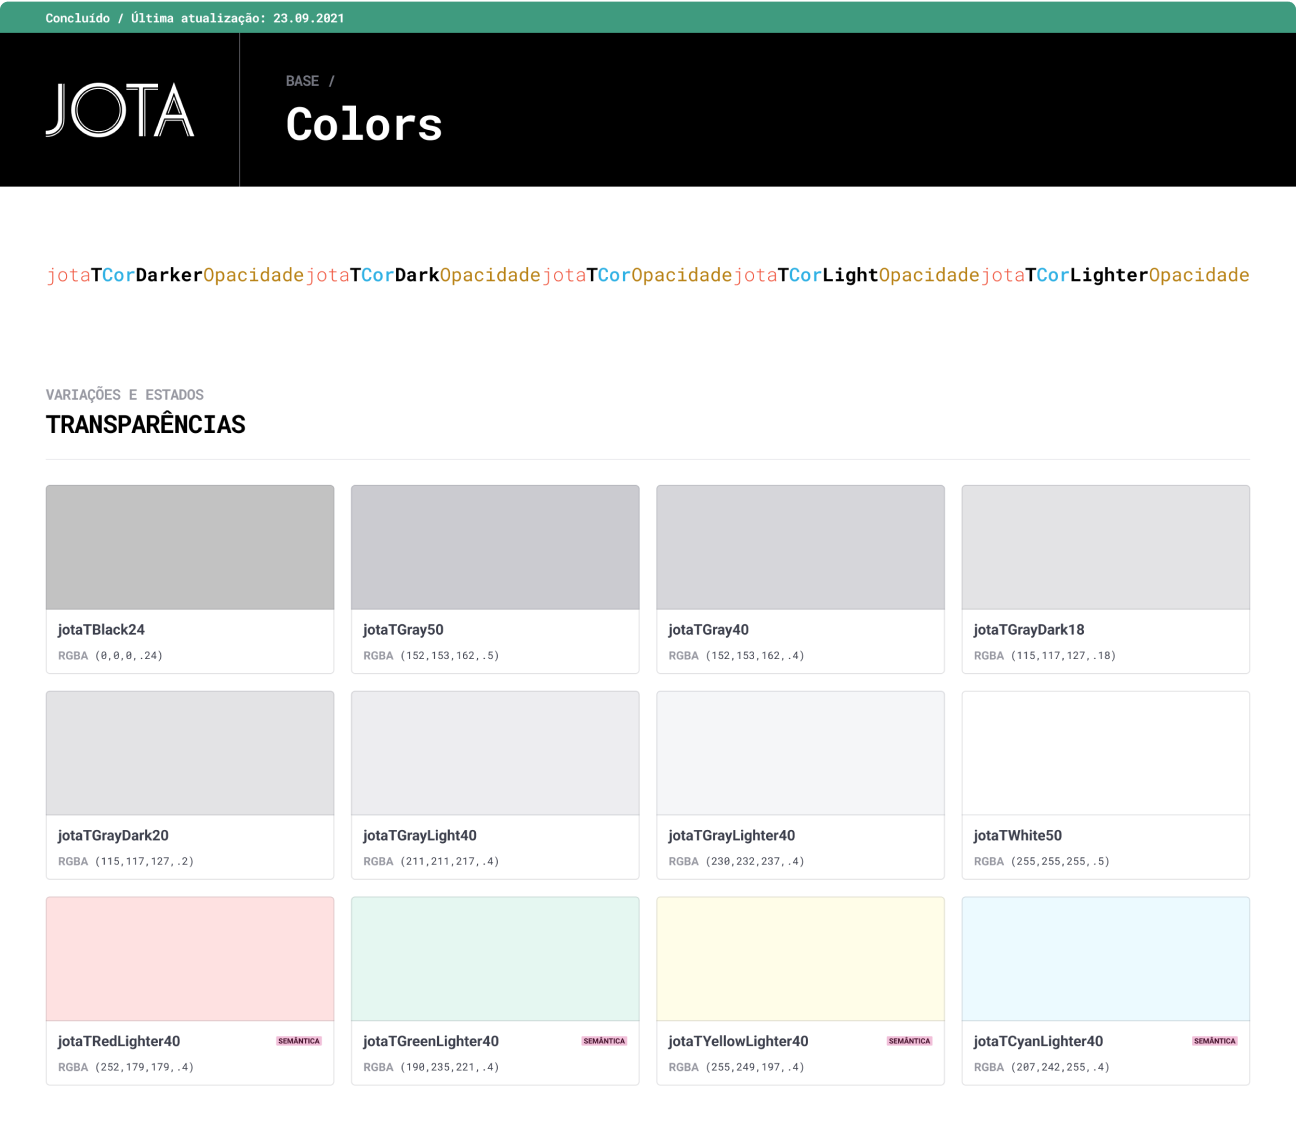Choose the jotaTGrayLight40 swatch
Screen dimensions: 1296x1131
[x=495, y=753]
